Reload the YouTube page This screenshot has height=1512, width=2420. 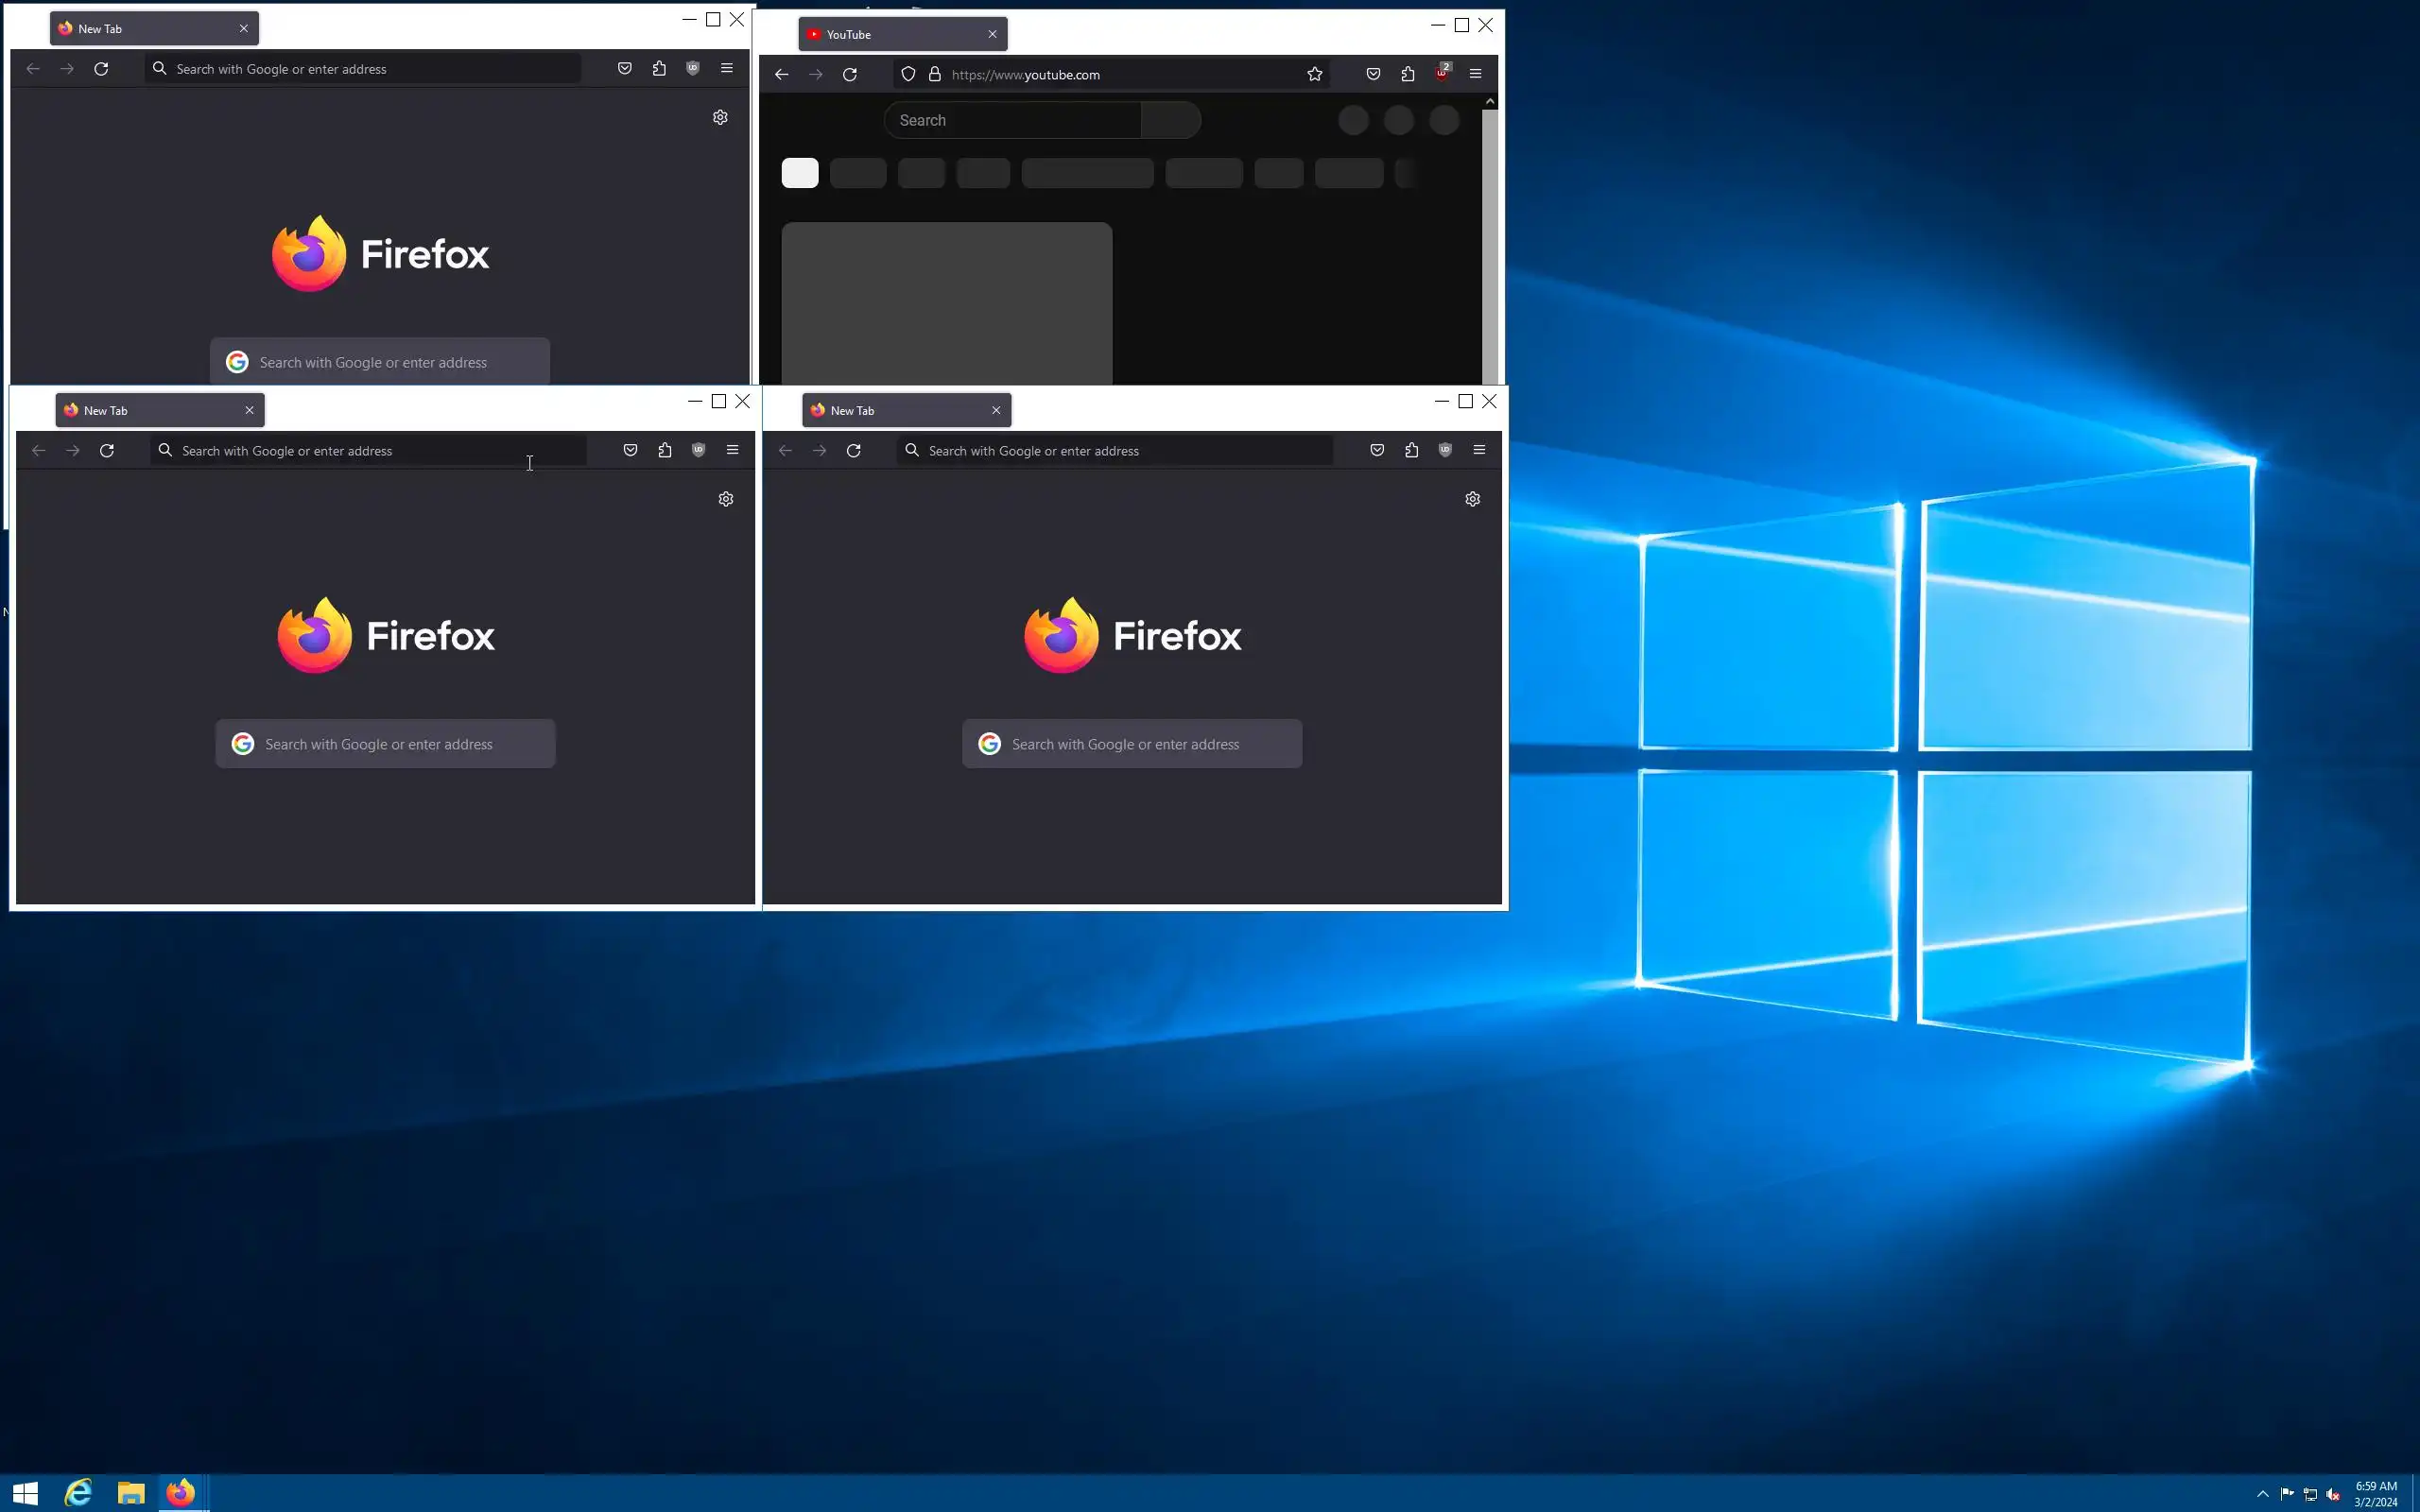click(x=850, y=74)
